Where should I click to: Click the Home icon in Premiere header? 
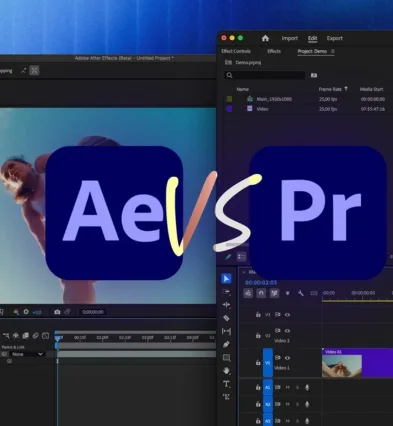(x=265, y=38)
